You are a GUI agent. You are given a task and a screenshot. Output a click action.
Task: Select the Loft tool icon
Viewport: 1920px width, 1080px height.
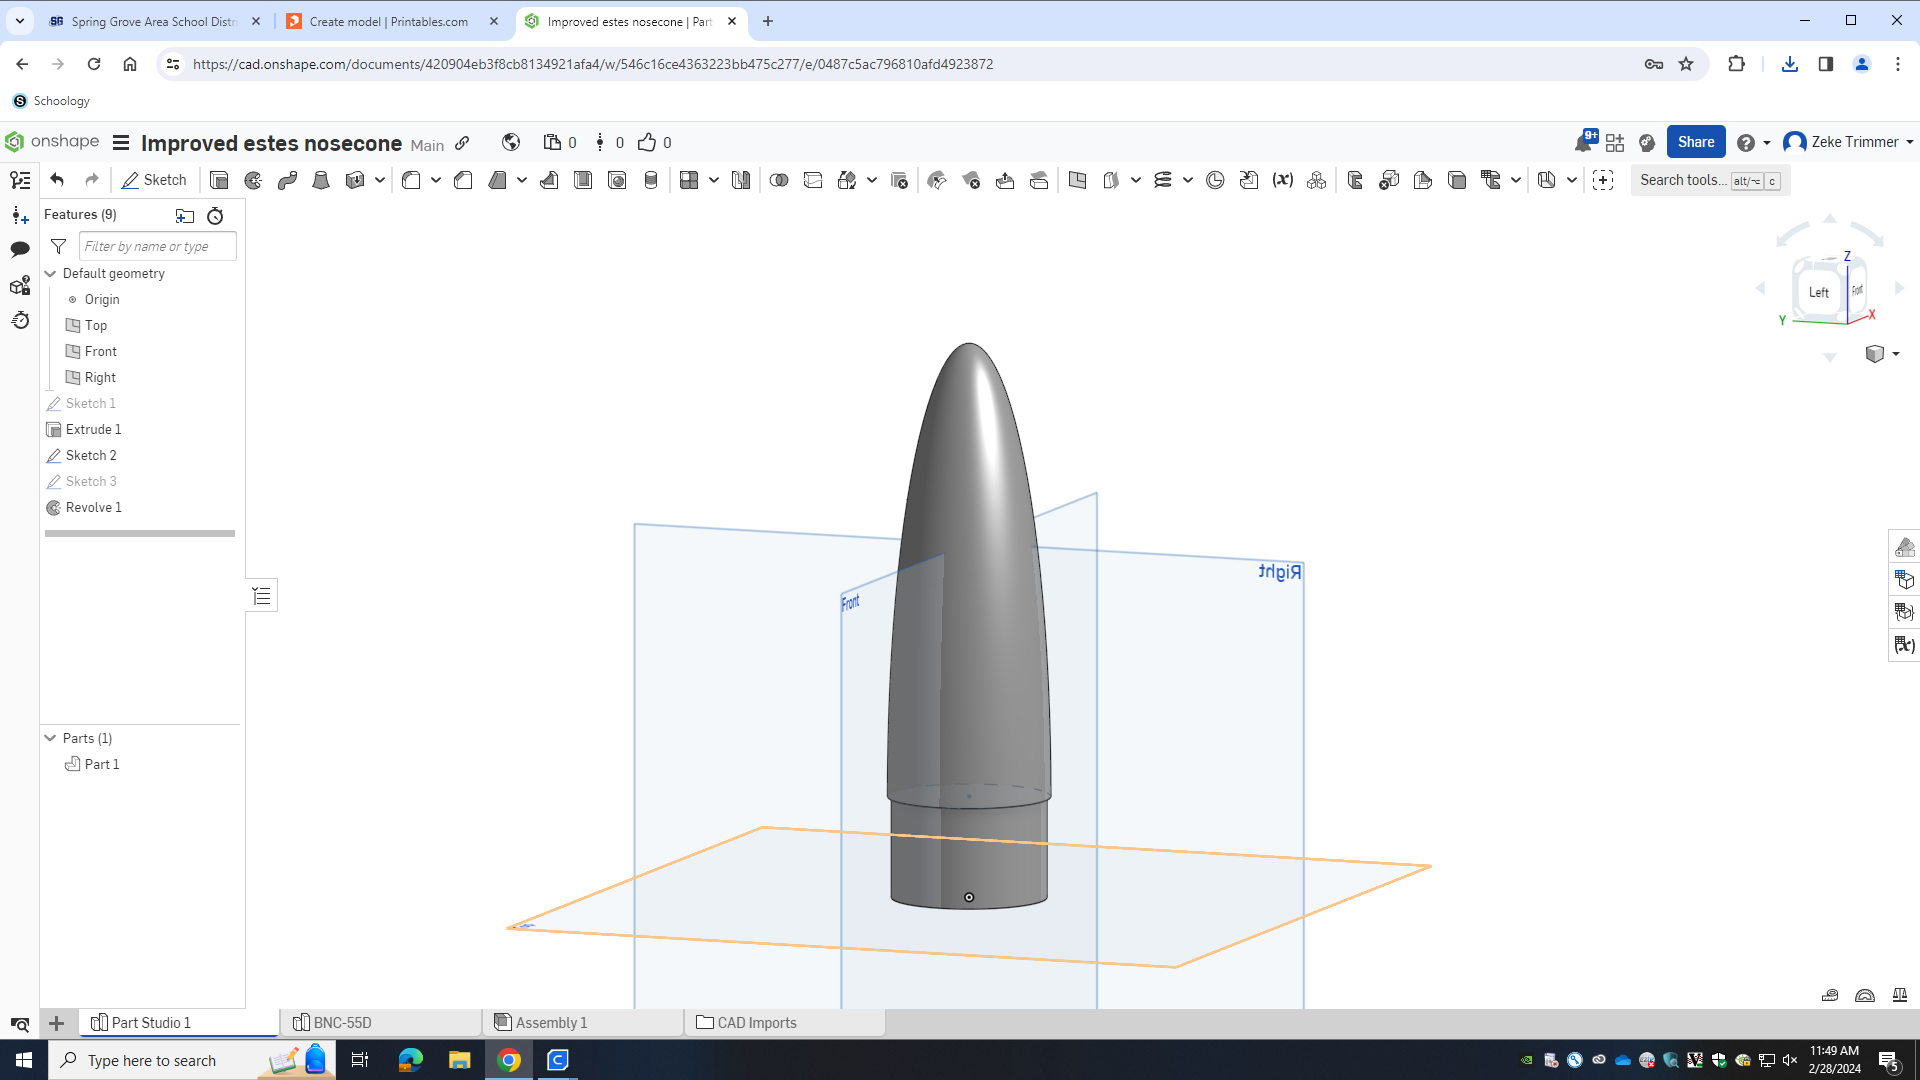(321, 180)
